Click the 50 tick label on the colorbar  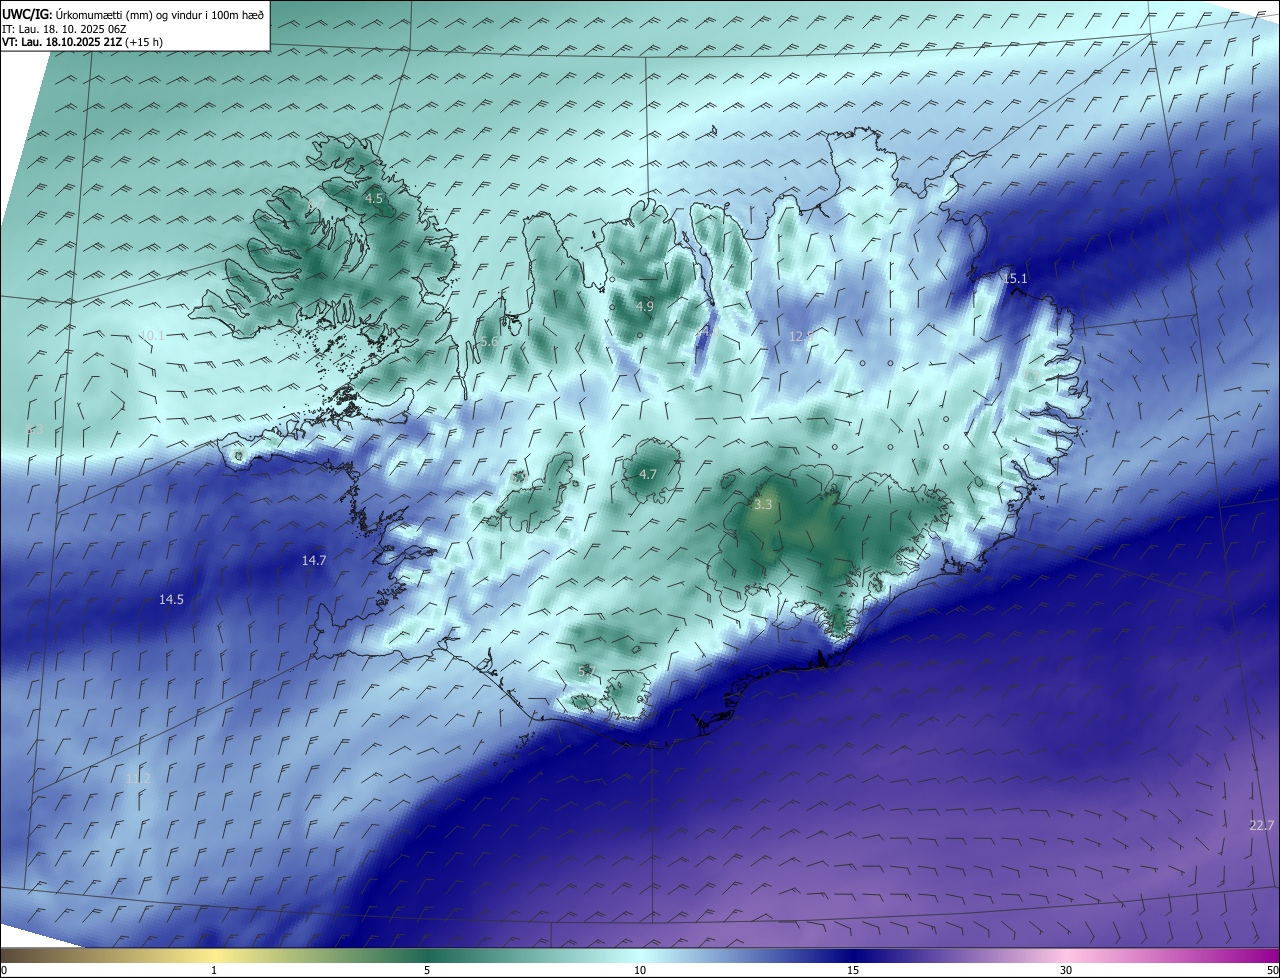click(x=1272, y=970)
